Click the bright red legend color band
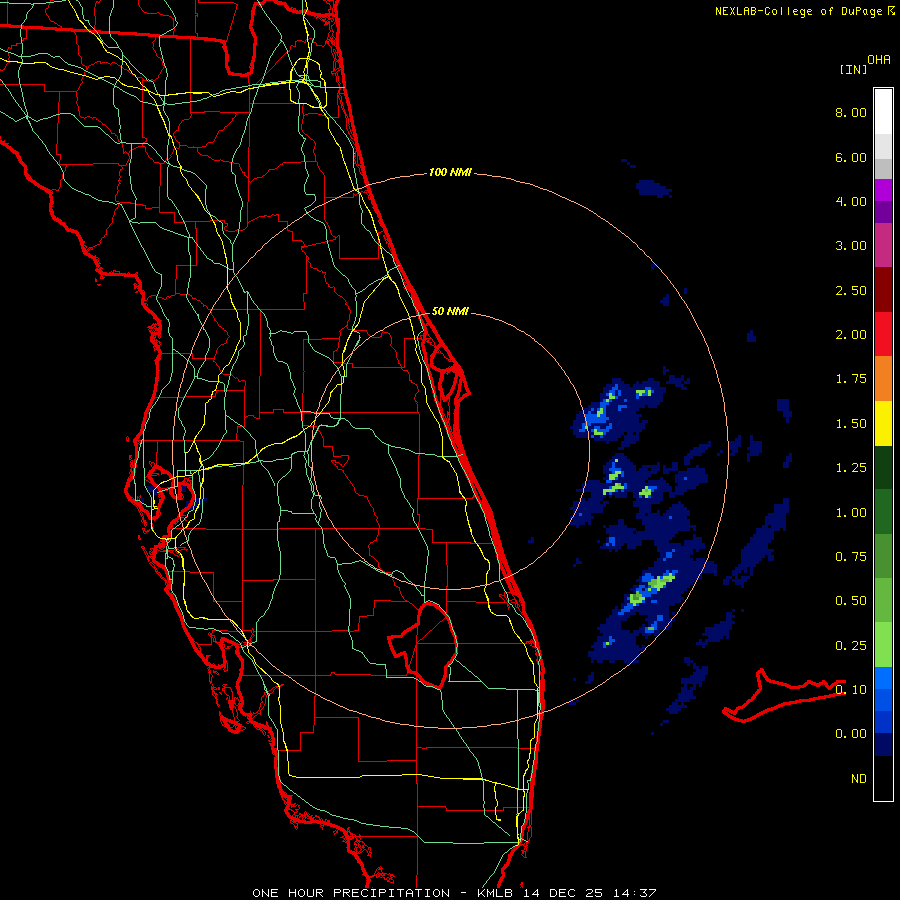This screenshot has width=900, height=900. point(883,334)
